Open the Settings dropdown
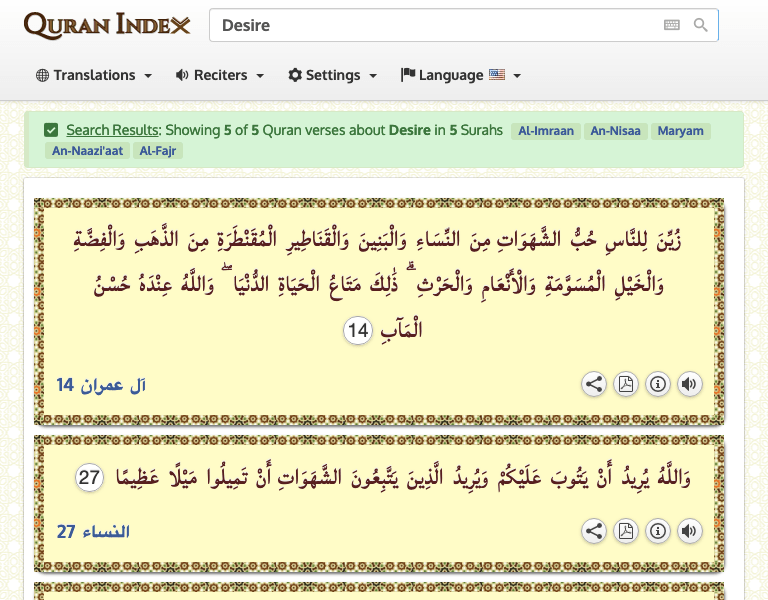768x600 pixels. (x=333, y=75)
